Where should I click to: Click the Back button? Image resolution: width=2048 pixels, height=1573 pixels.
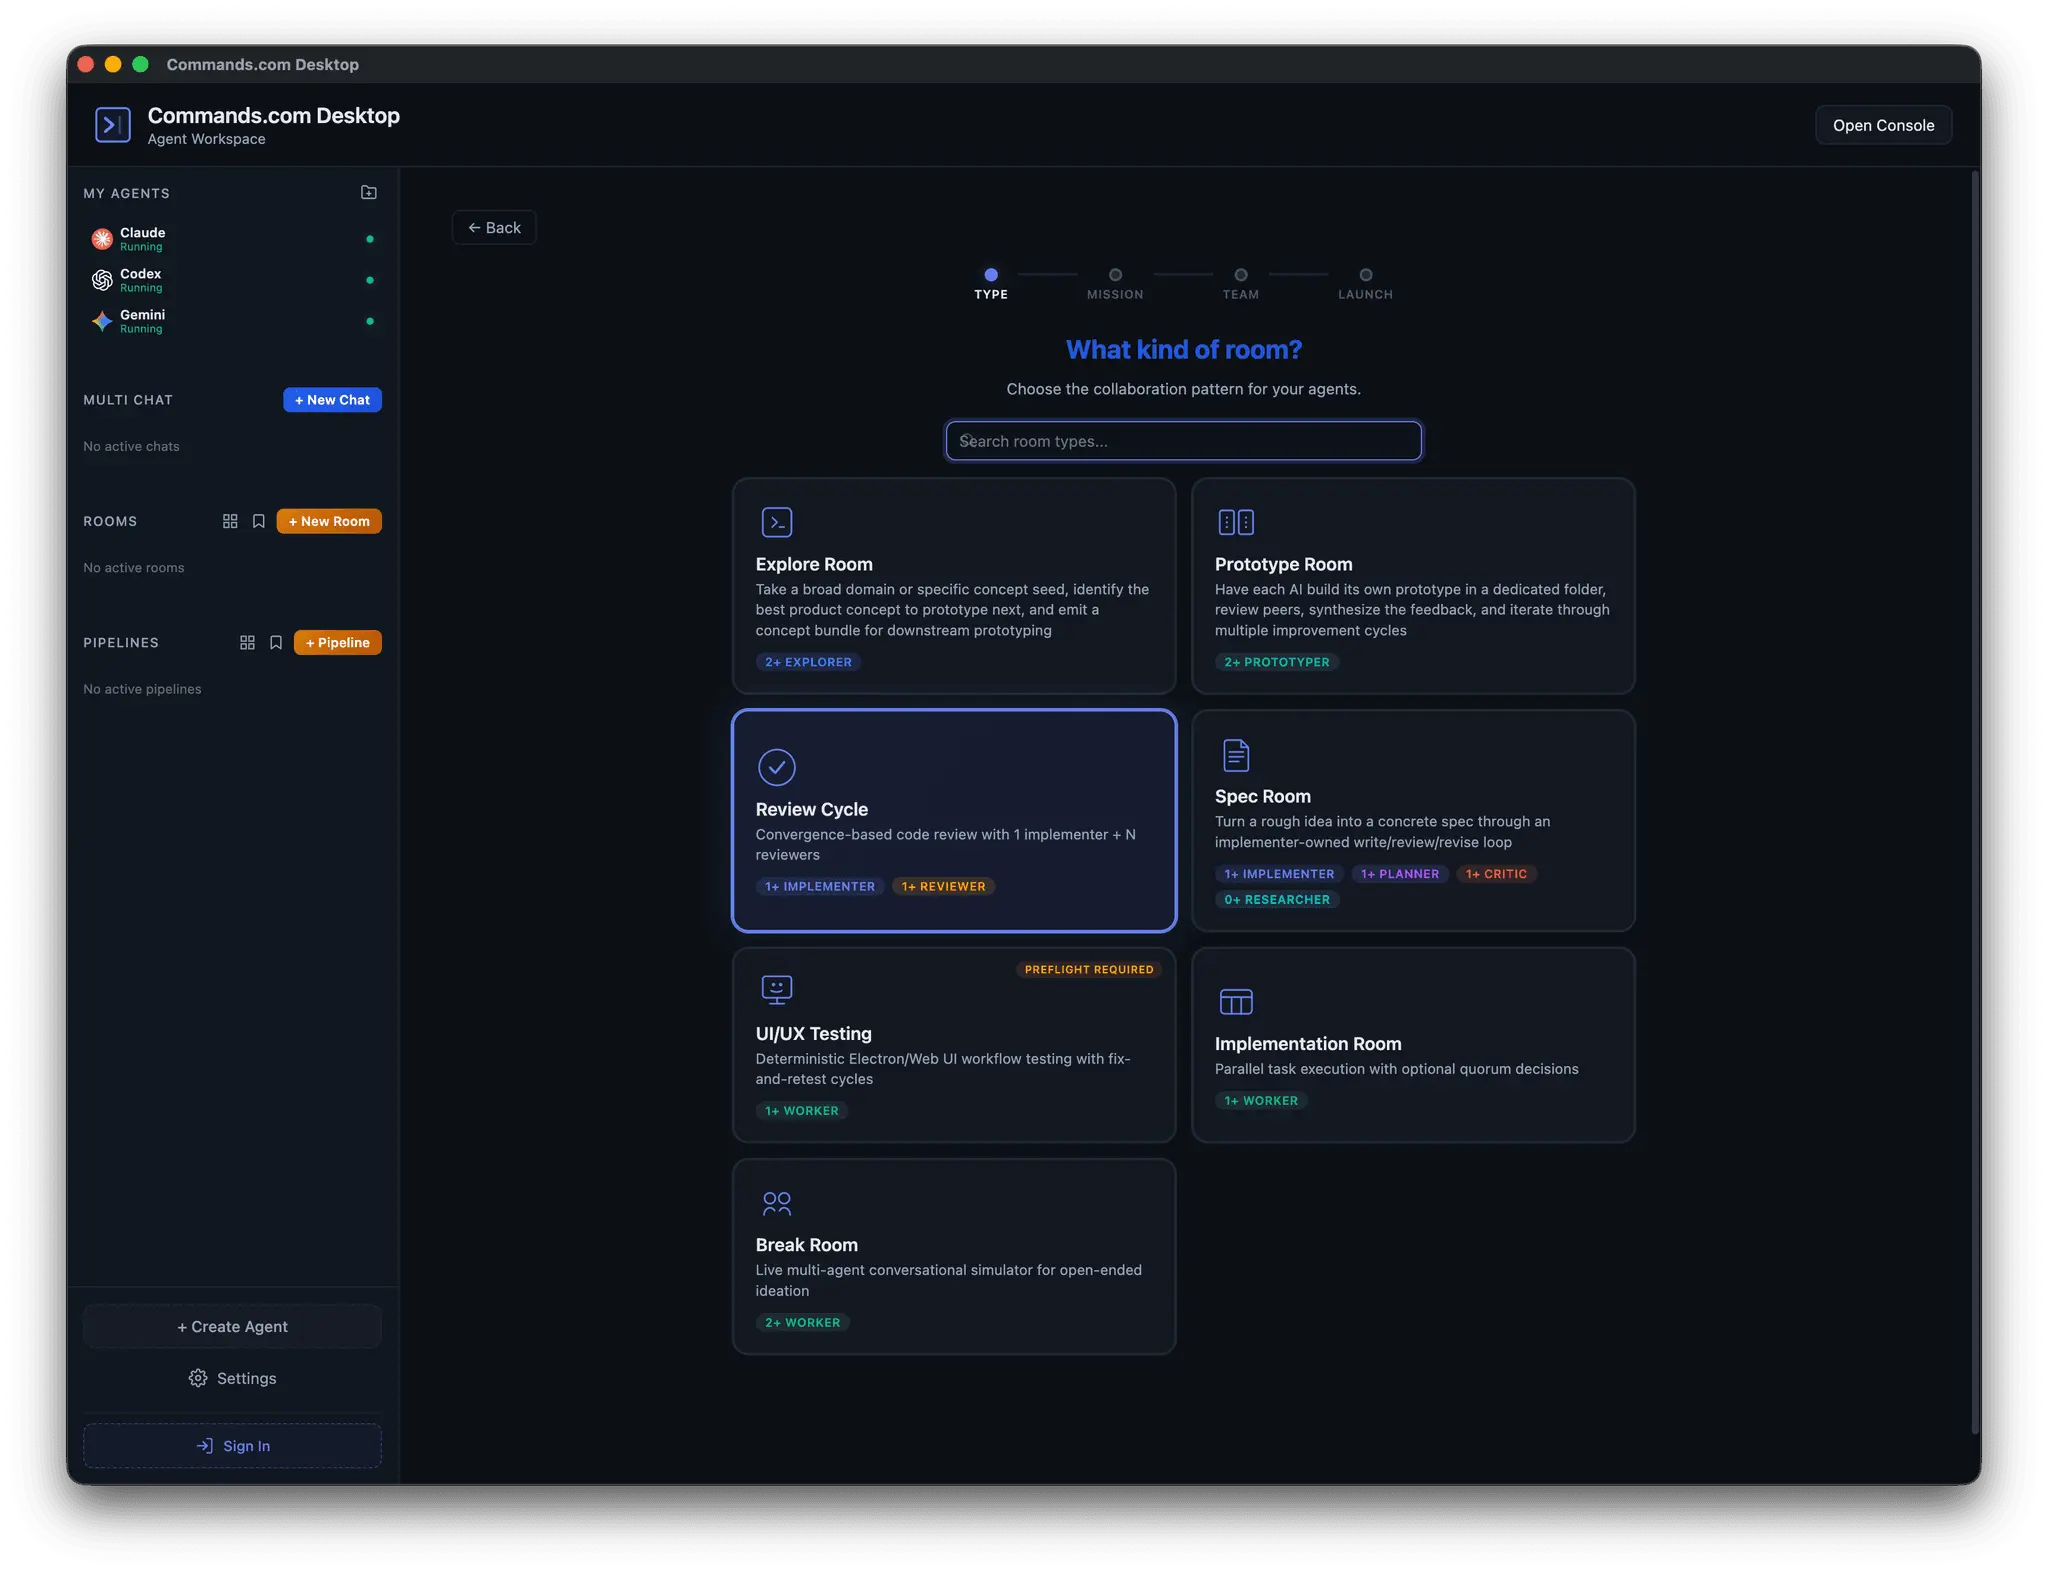tap(494, 227)
